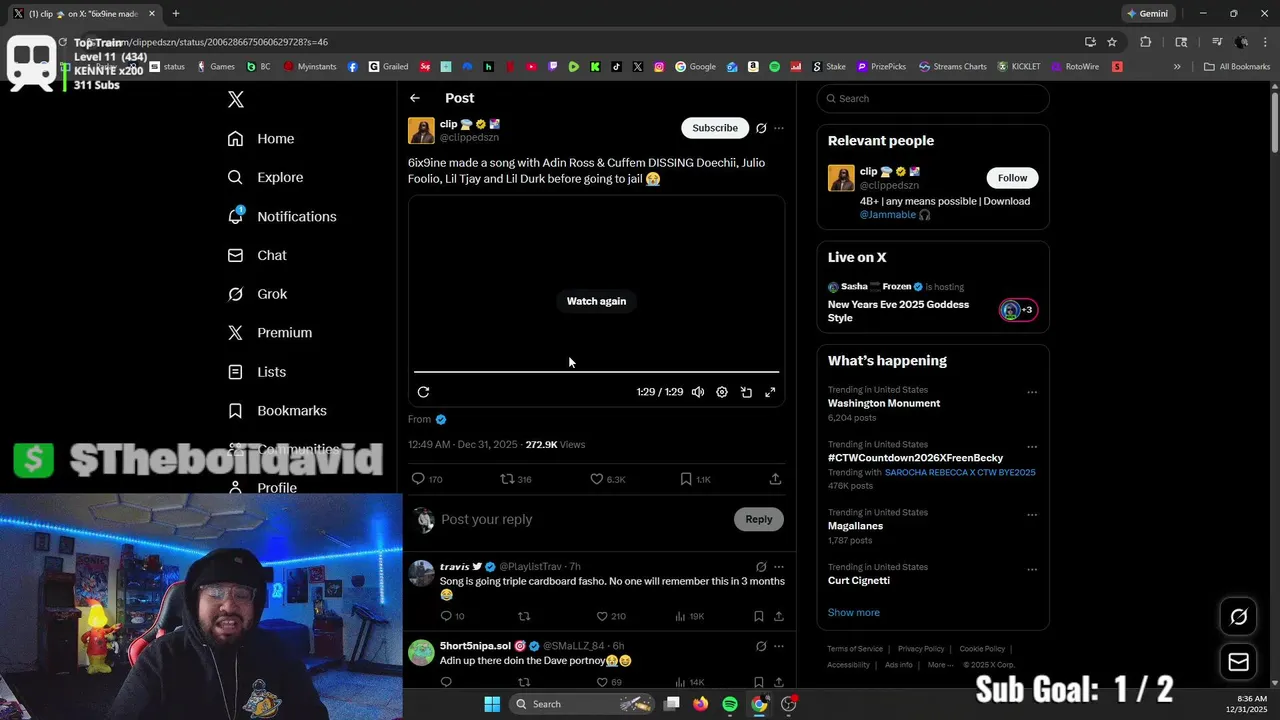Open the Stake bookmark
The height and width of the screenshot is (720, 1280).
829,67
